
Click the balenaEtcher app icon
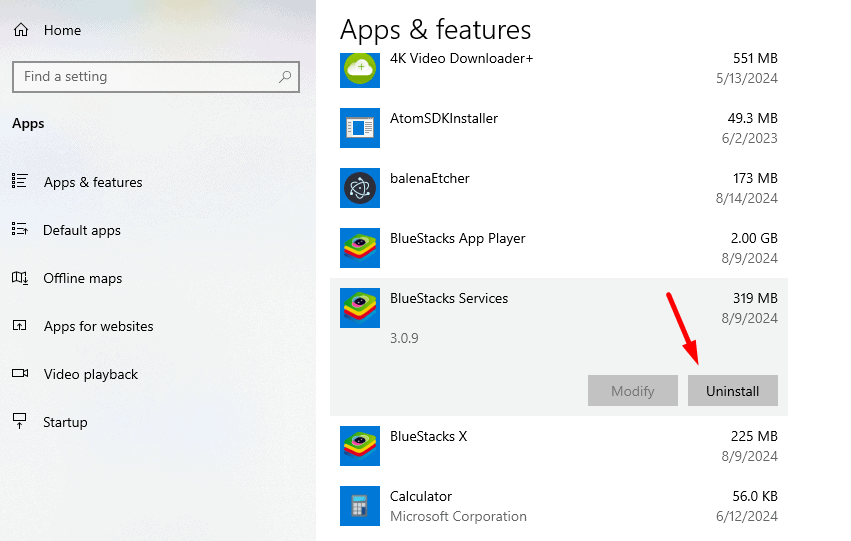point(360,188)
